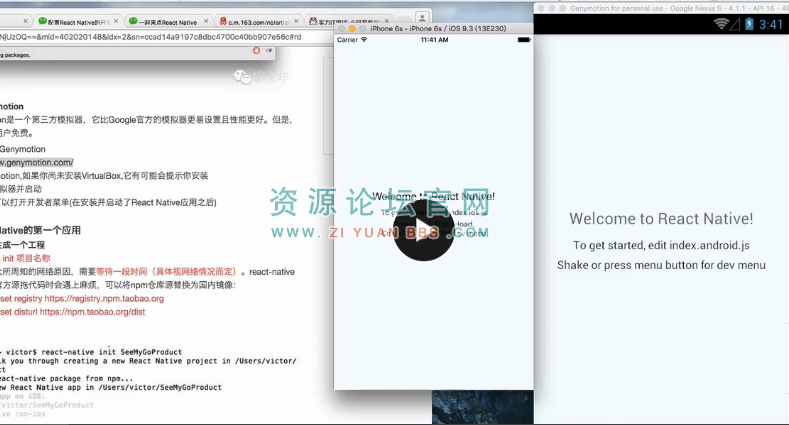The height and width of the screenshot is (425, 789).
Task: Click 'Welcome to React Native!' in the Android emulator
Action: tap(661, 219)
